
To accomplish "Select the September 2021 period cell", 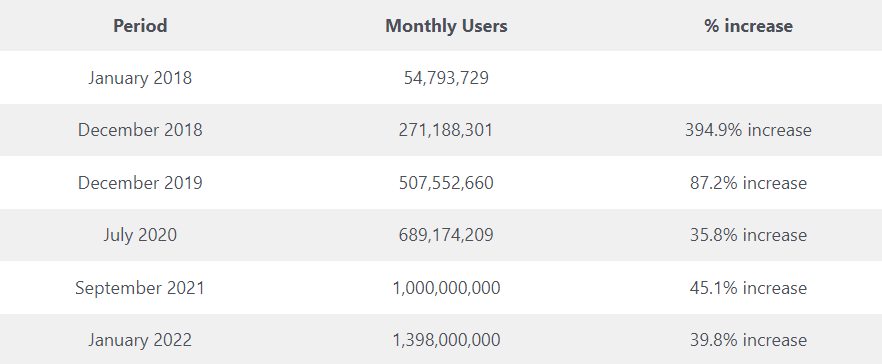I will point(140,287).
